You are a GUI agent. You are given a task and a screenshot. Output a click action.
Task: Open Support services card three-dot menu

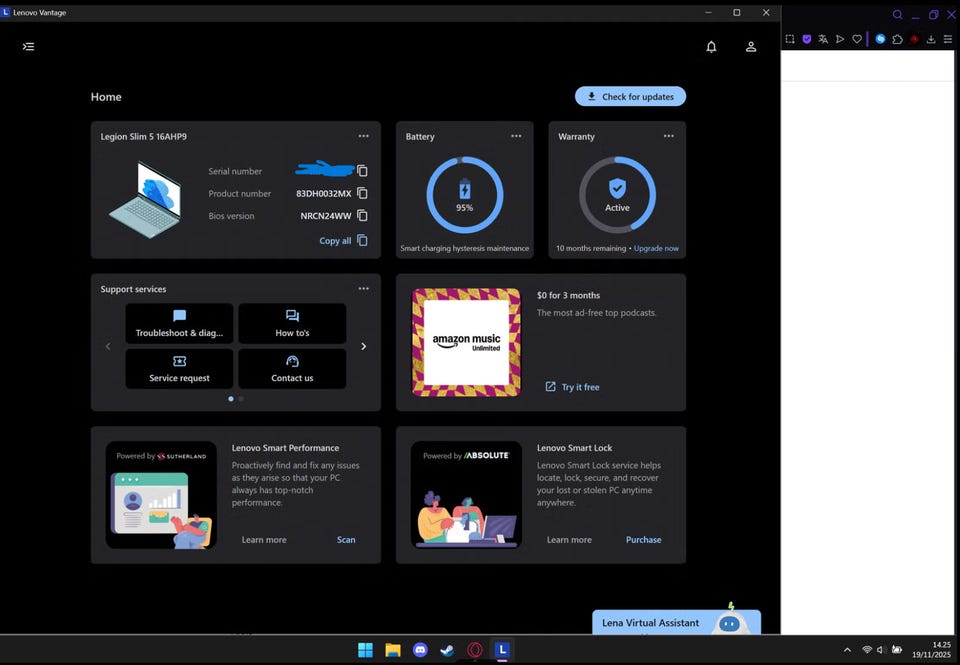click(364, 288)
